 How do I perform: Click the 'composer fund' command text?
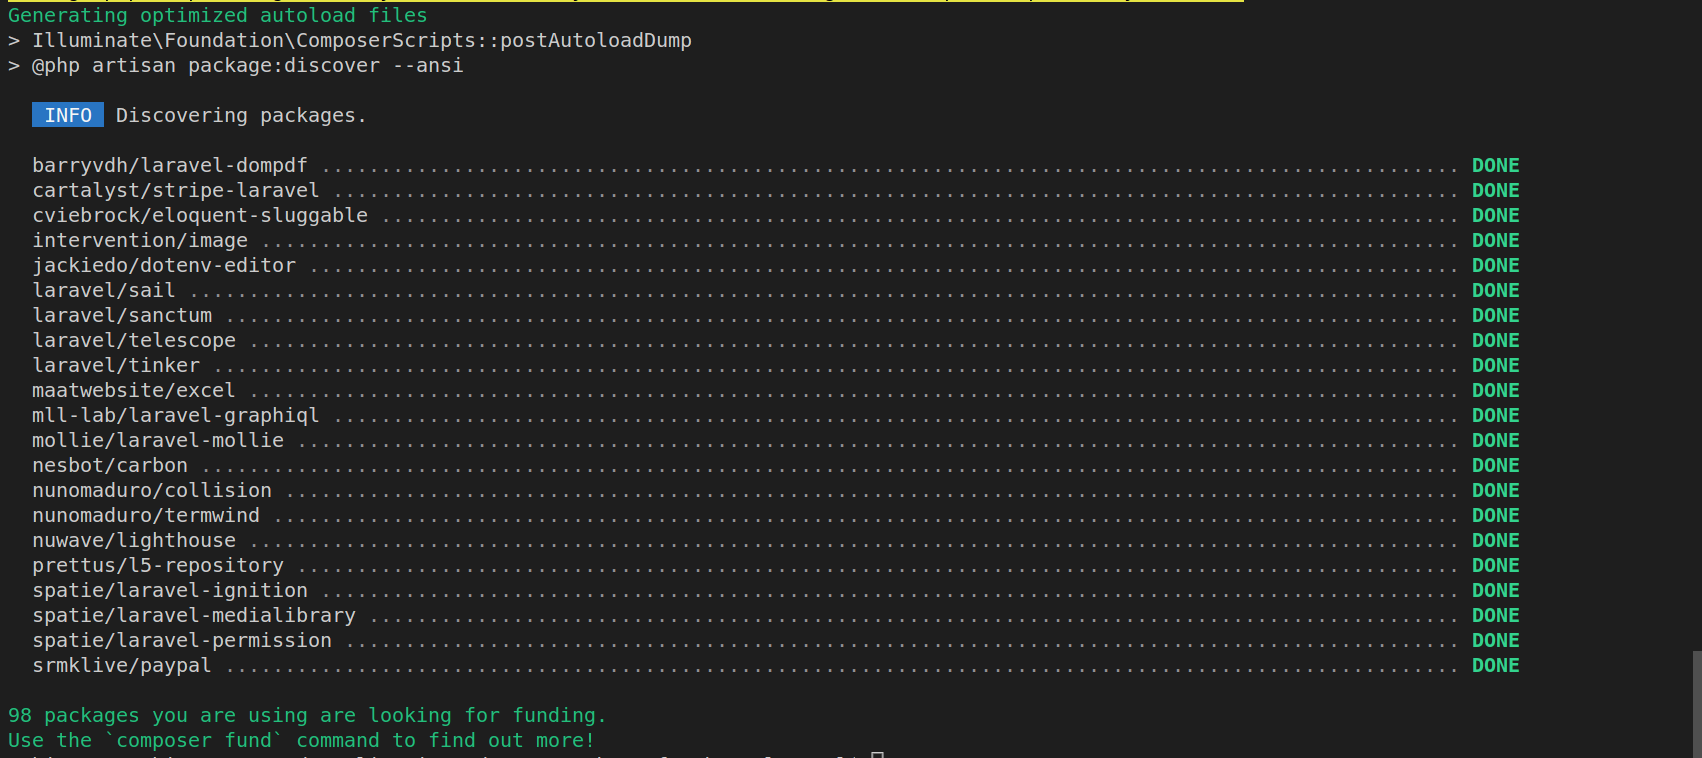point(198,741)
